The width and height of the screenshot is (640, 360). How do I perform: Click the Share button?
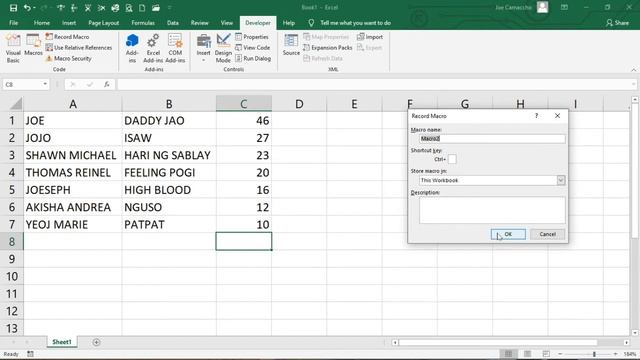tap(617, 23)
